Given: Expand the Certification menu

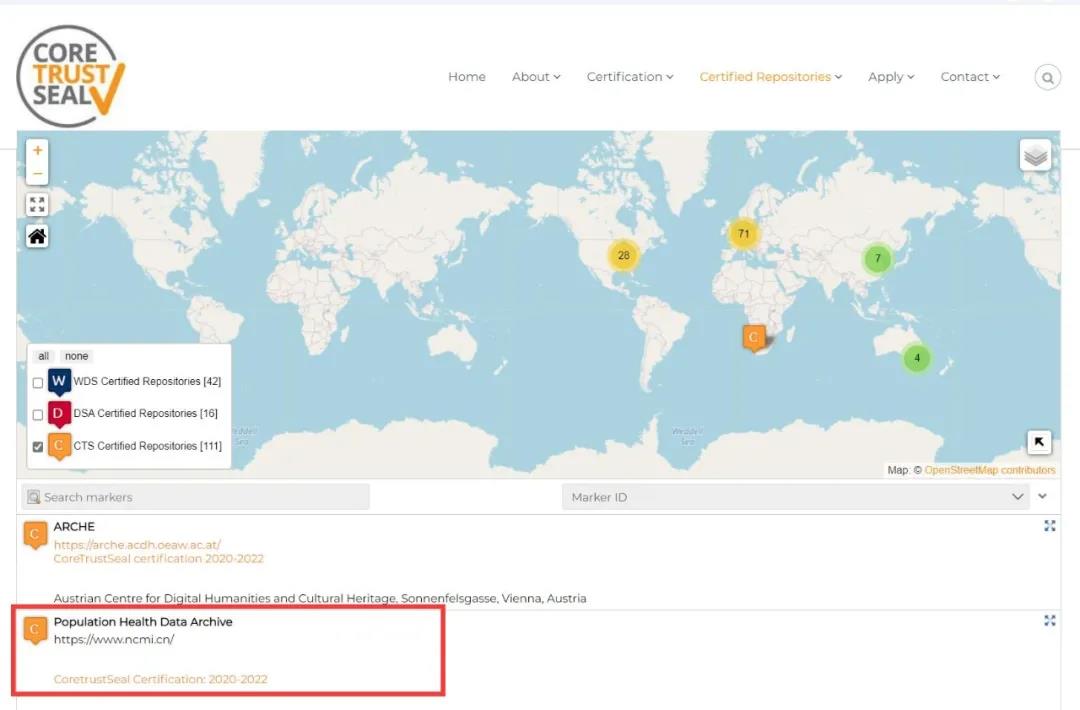Looking at the screenshot, I should pos(629,77).
